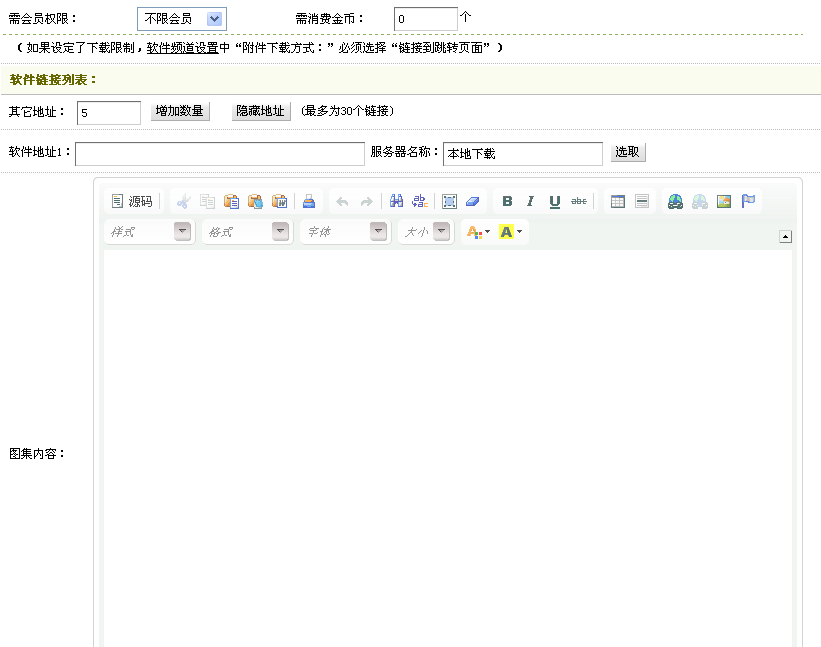This screenshot has width=821, height=647.
Task: Open the 软件频道设置 link
Action: (x=182, y=48)
